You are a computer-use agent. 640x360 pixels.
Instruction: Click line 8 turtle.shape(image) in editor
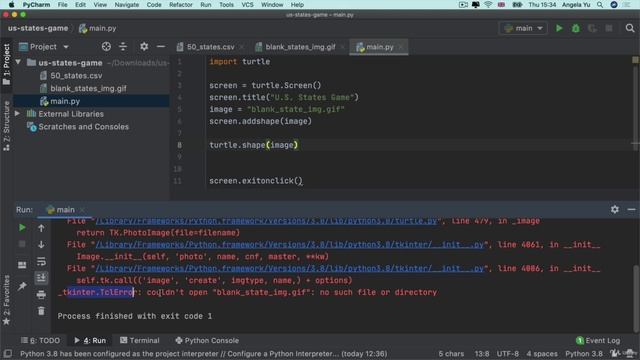tap(253, 145)
